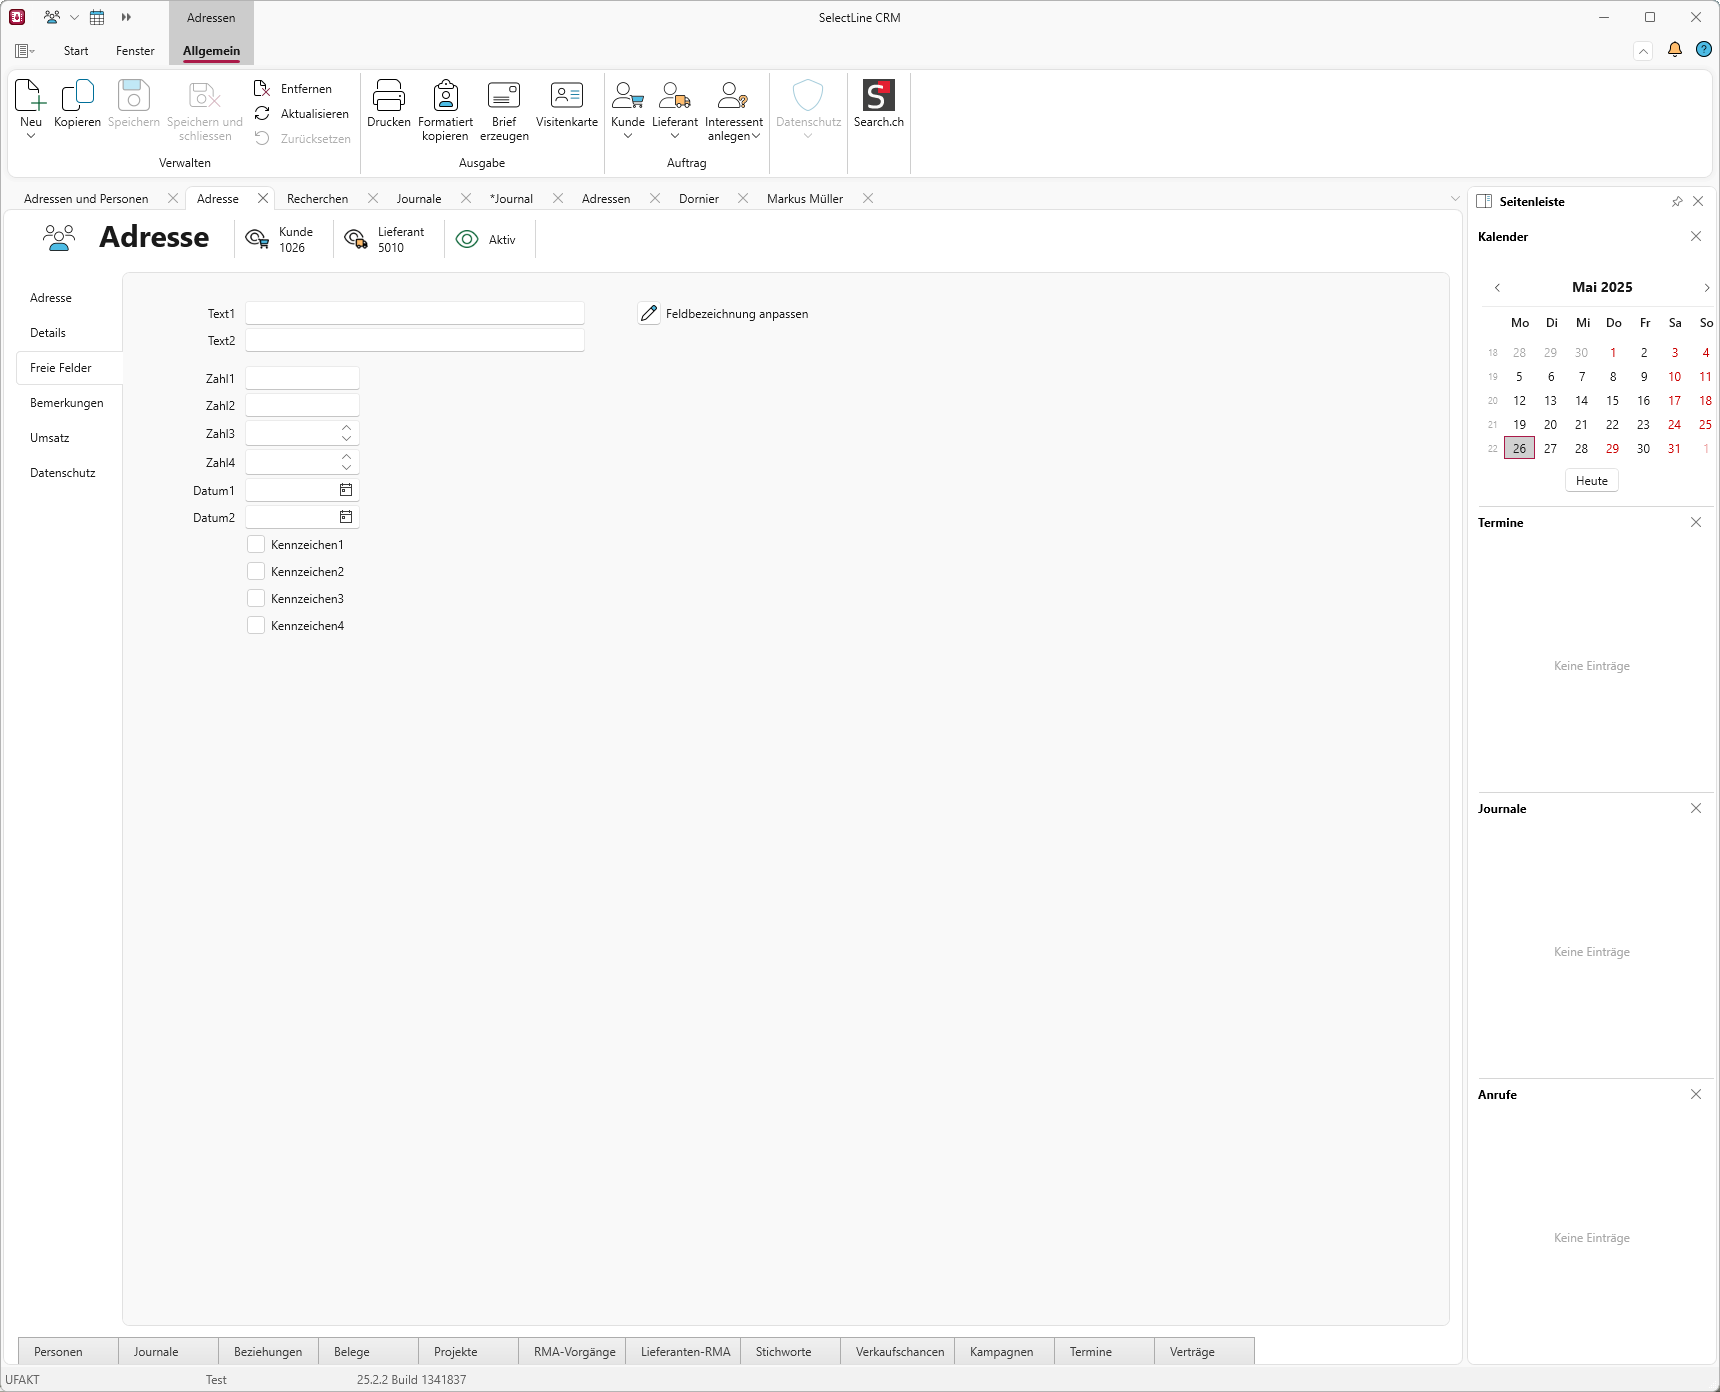
Task: Open the Lieferant dropdown in Auftrag group
Action: [675, 136]
